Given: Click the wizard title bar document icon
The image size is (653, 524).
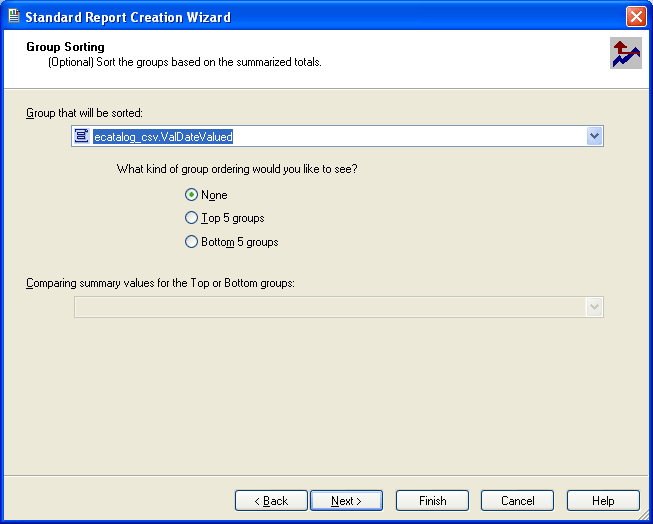Looking at the screenshot, I should coord(13,16).
